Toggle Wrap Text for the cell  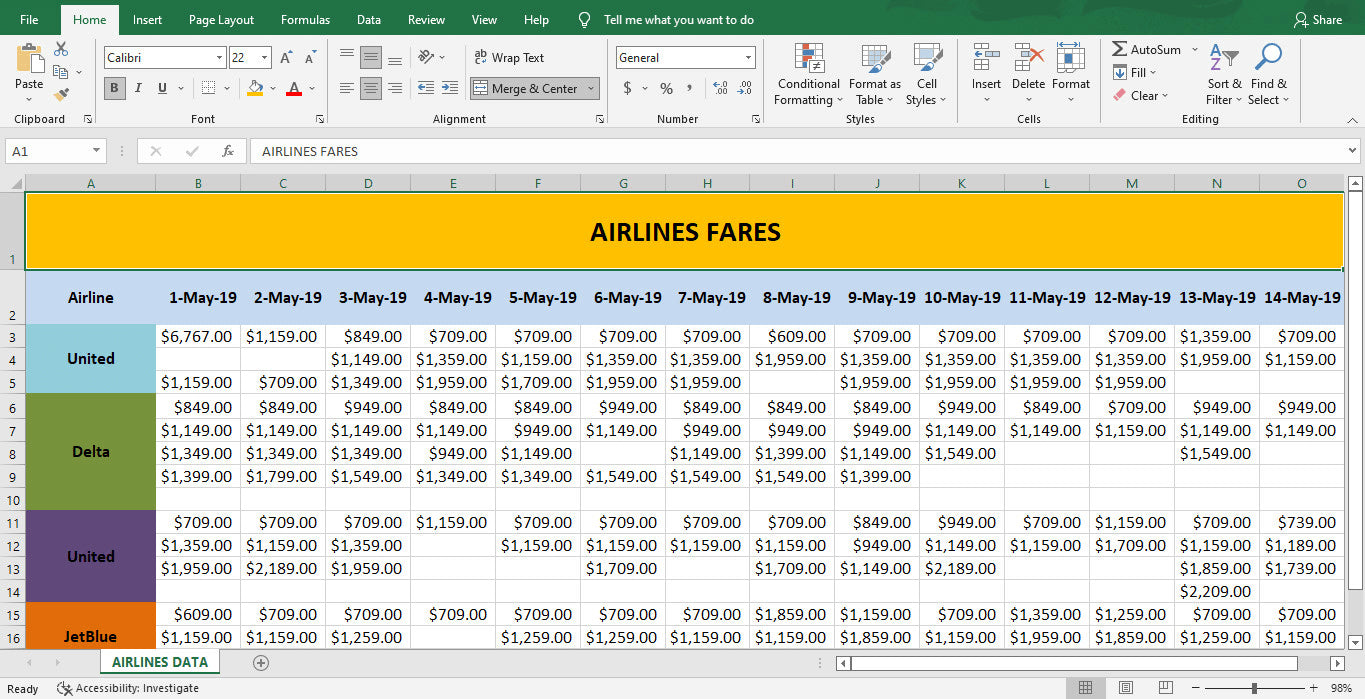pos(509,58)
